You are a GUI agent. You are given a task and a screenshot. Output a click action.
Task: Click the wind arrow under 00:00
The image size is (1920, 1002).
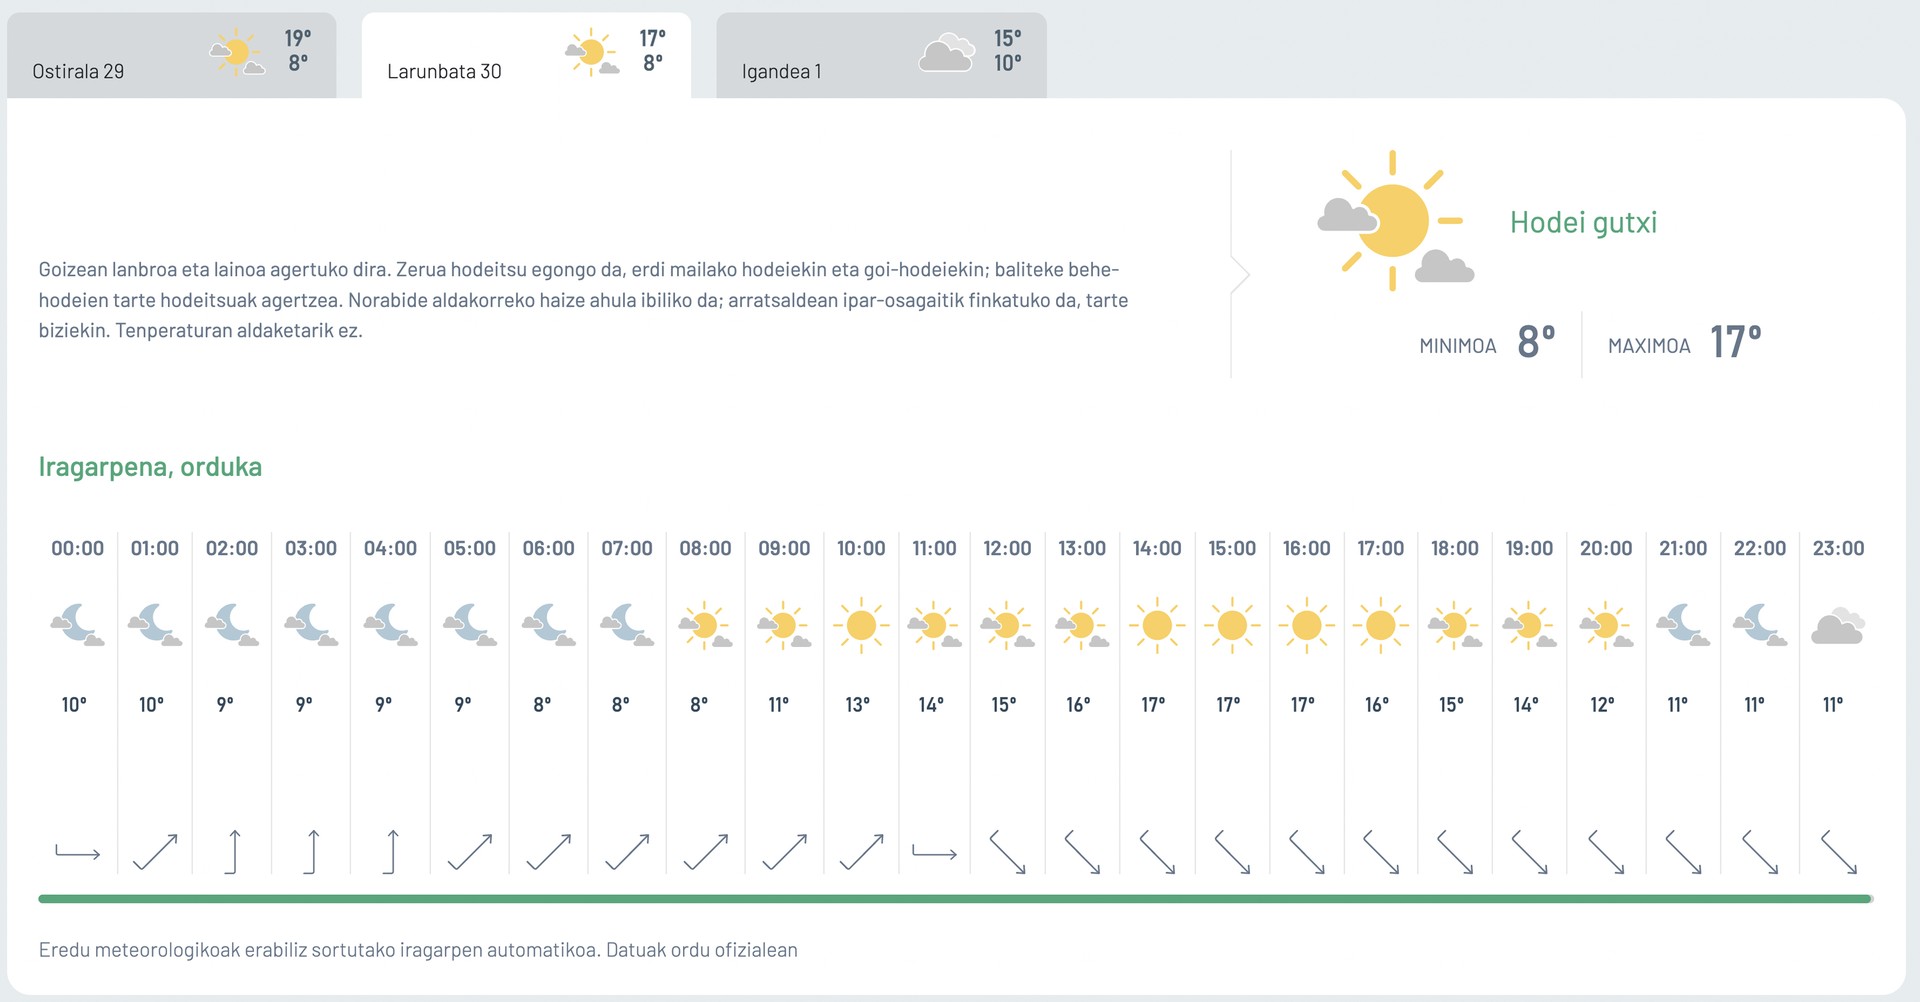(x=78, y=853)
